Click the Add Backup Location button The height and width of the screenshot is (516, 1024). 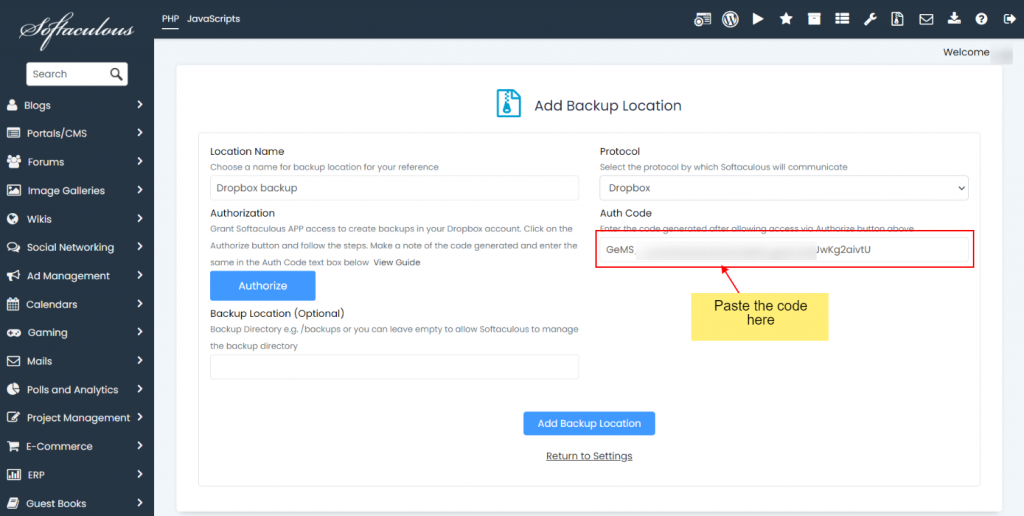pos(589,423)
